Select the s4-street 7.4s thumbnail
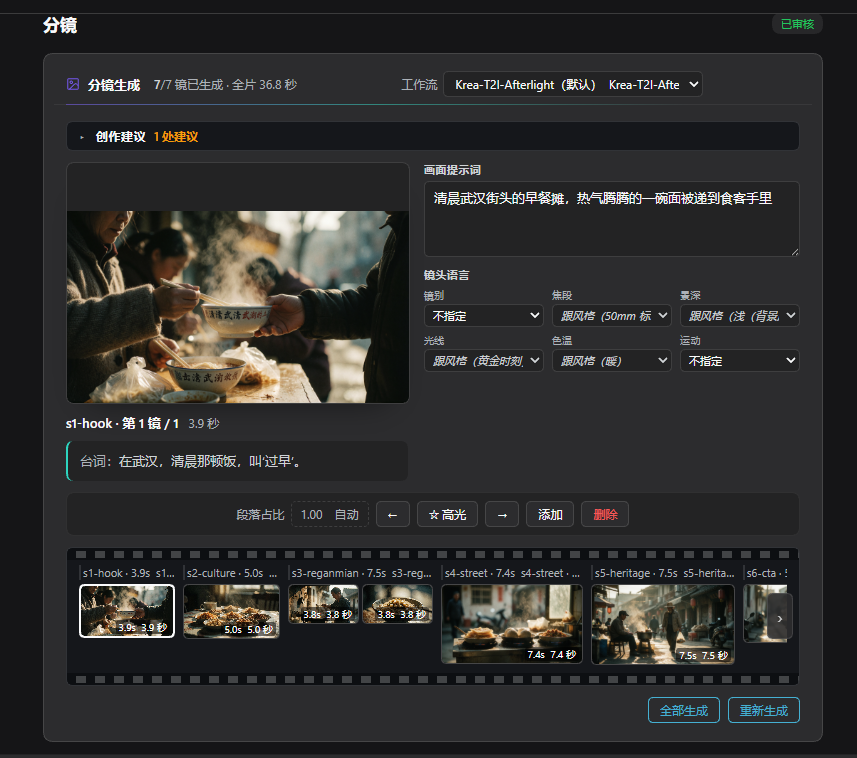This screenshot has height=758, width=857. click(512, 624)
